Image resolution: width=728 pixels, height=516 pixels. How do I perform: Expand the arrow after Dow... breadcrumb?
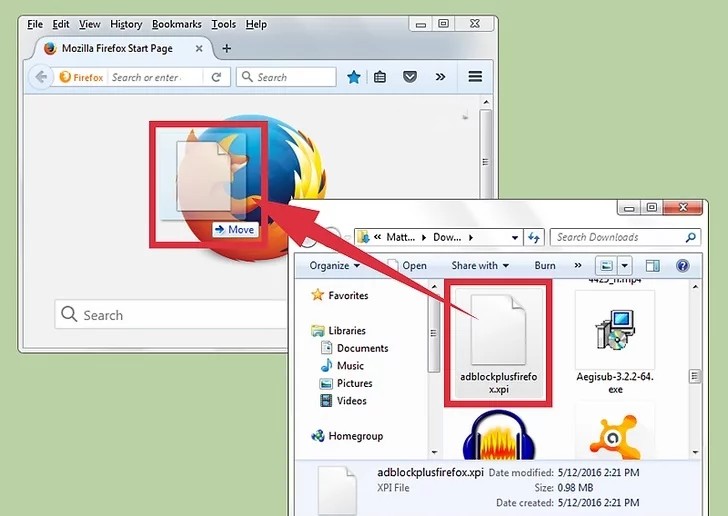471,237
